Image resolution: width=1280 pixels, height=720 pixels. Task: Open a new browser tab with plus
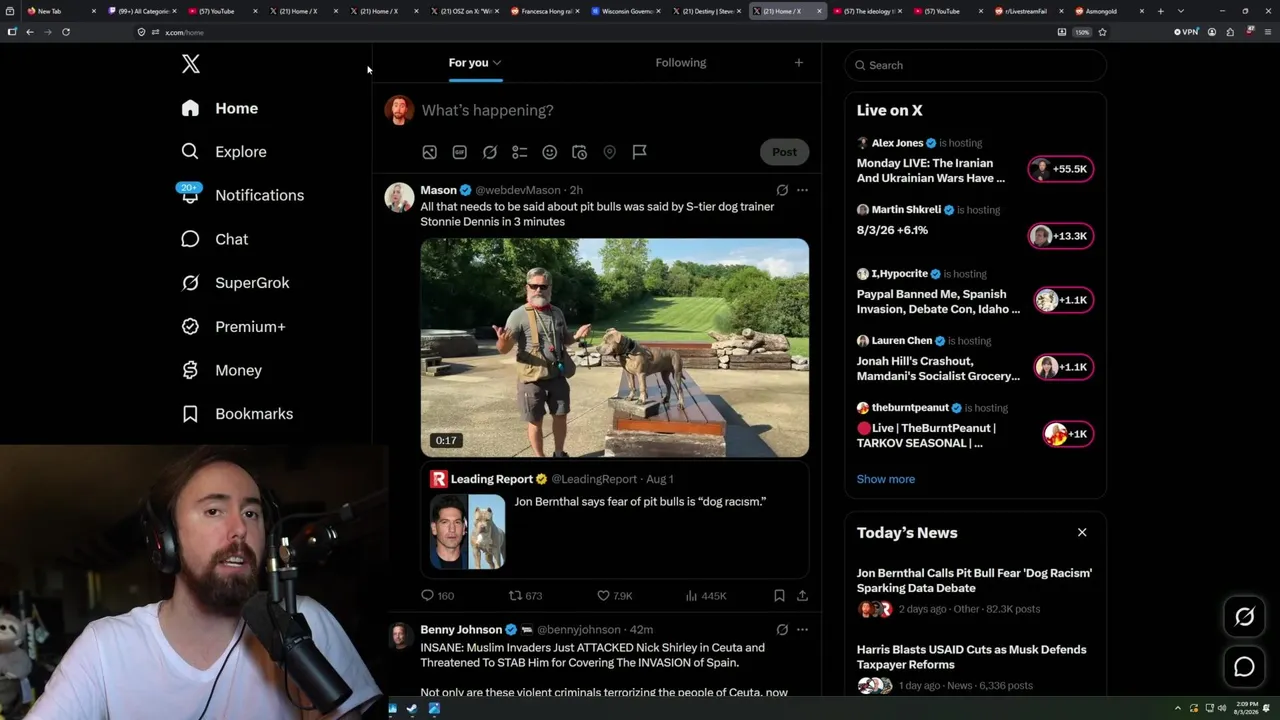point(1160,11)
